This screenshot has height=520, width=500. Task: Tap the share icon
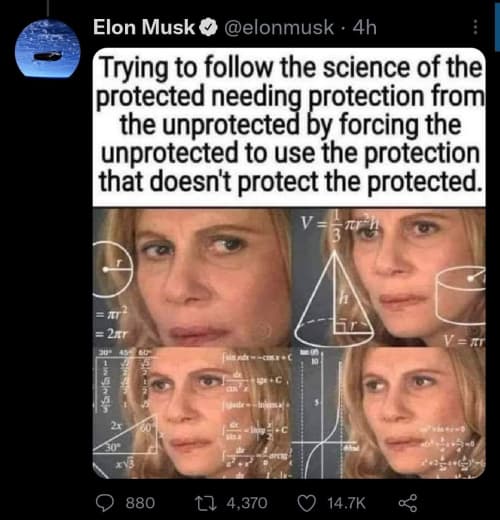tap(408, 503)
